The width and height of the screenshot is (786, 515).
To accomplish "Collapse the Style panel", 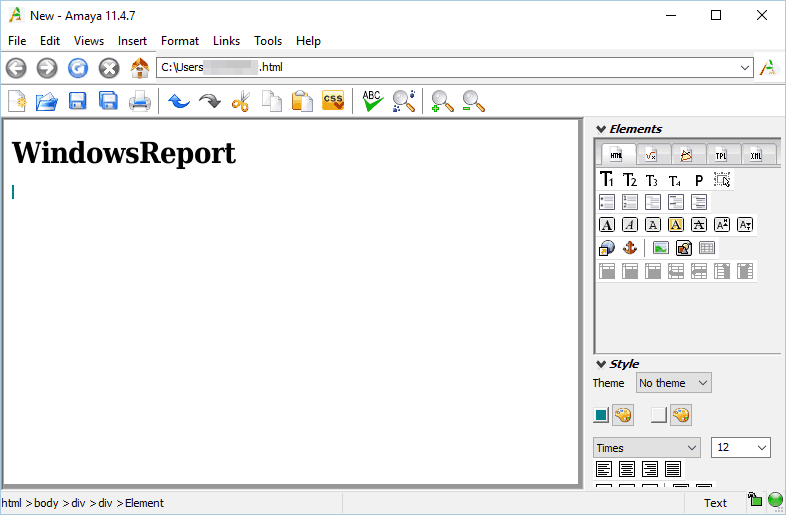I will click(x=601, y=364).
